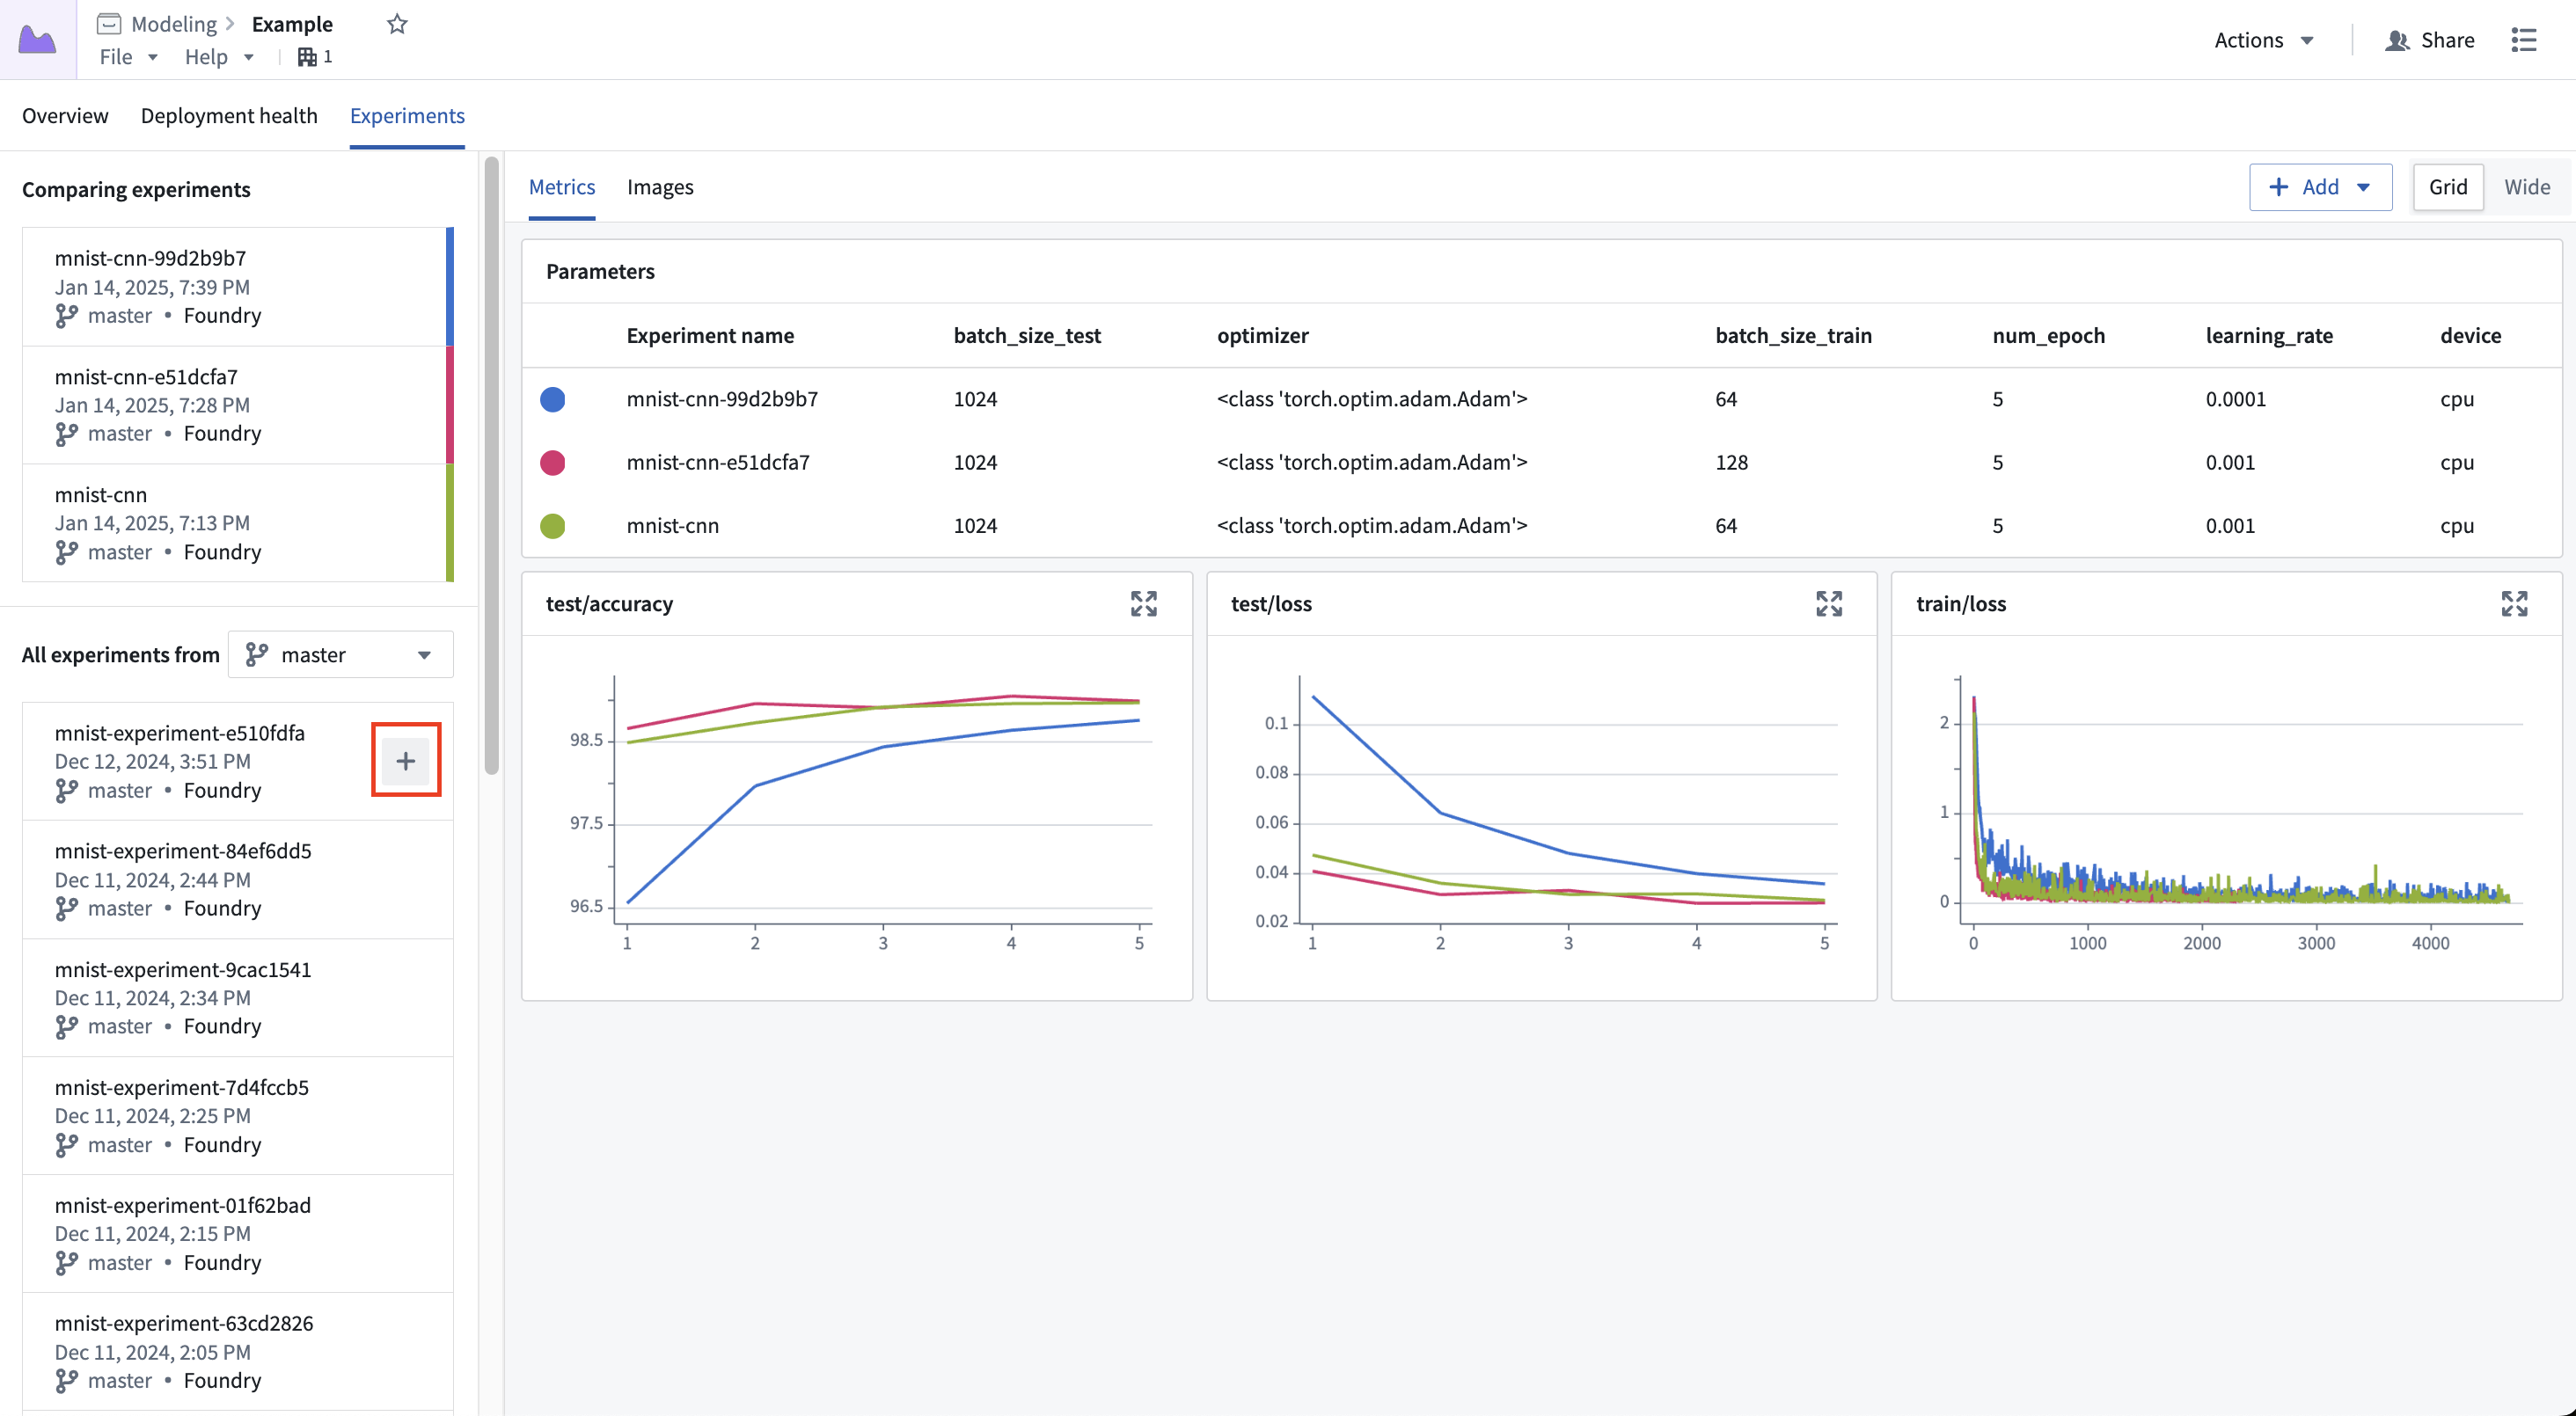Image resolution: width=2576 pixels, height=1416 pixels.
Task: Select compared experiment mnist-cnn-e51dcfa7 in sidebar
Action: coord(238,405)
